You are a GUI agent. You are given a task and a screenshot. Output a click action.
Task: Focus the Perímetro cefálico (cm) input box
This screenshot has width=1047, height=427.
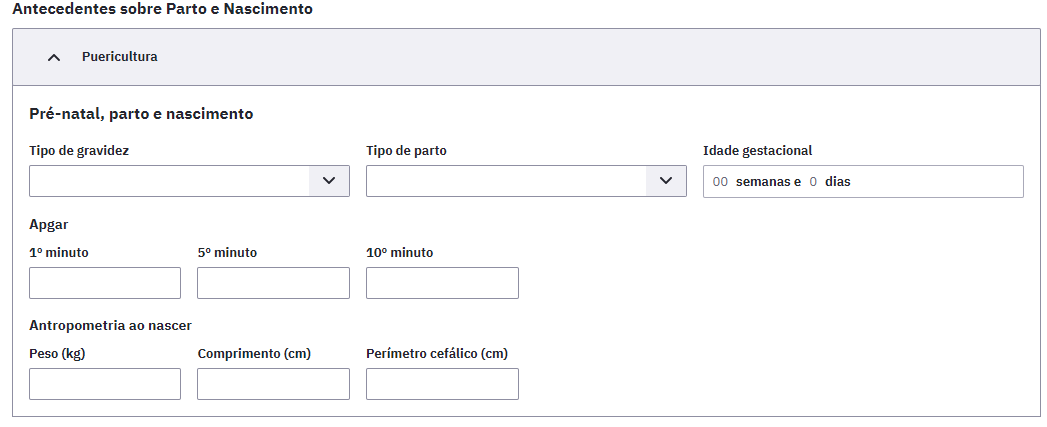(442, 384)
